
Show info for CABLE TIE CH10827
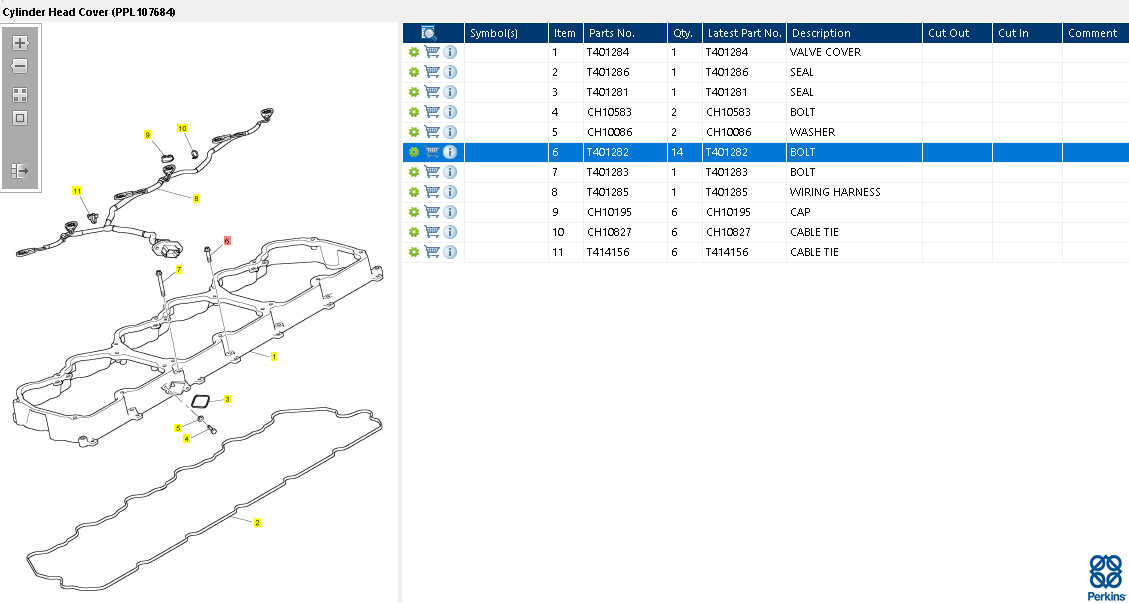tap(450, 232)
